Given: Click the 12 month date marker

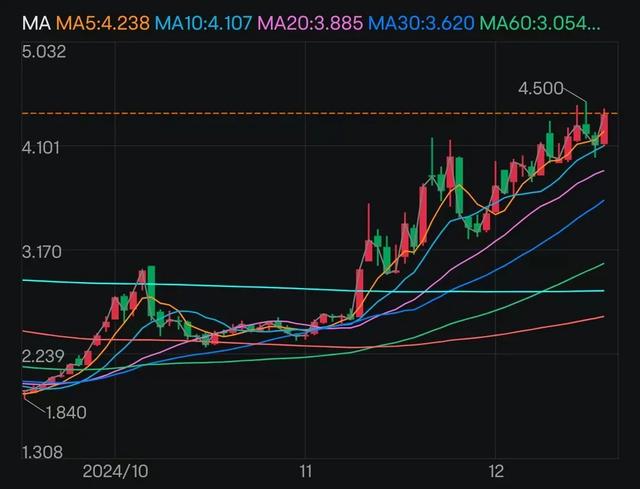Looking at the screenshot, I should click(x=496, y=470).
